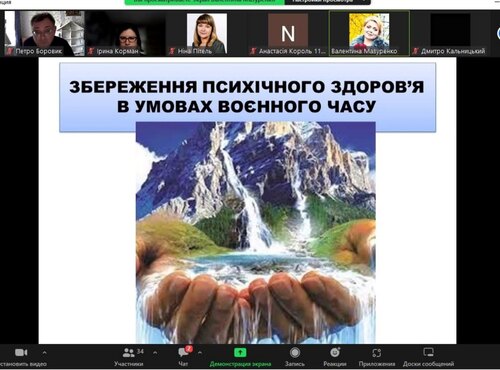
Task: Click the chat unread badge showing 2
Action: pos(189,349)
